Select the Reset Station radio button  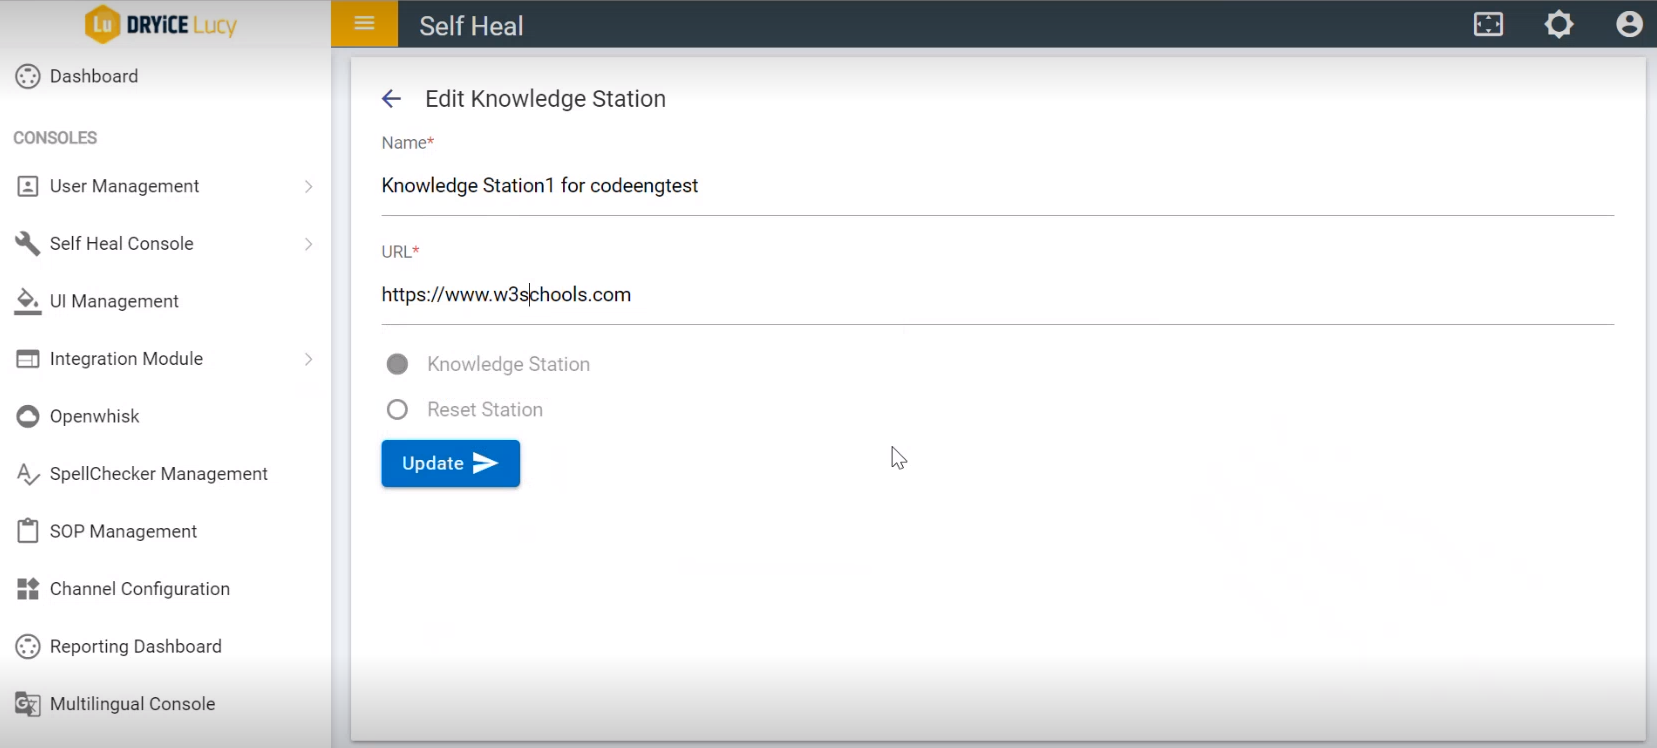397,410
